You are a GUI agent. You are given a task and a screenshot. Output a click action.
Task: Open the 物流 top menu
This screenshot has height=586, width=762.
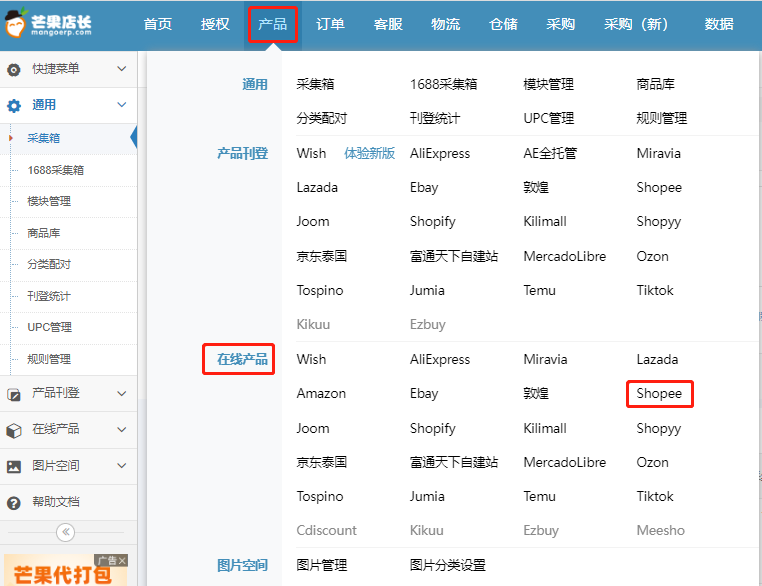[446, 24]
